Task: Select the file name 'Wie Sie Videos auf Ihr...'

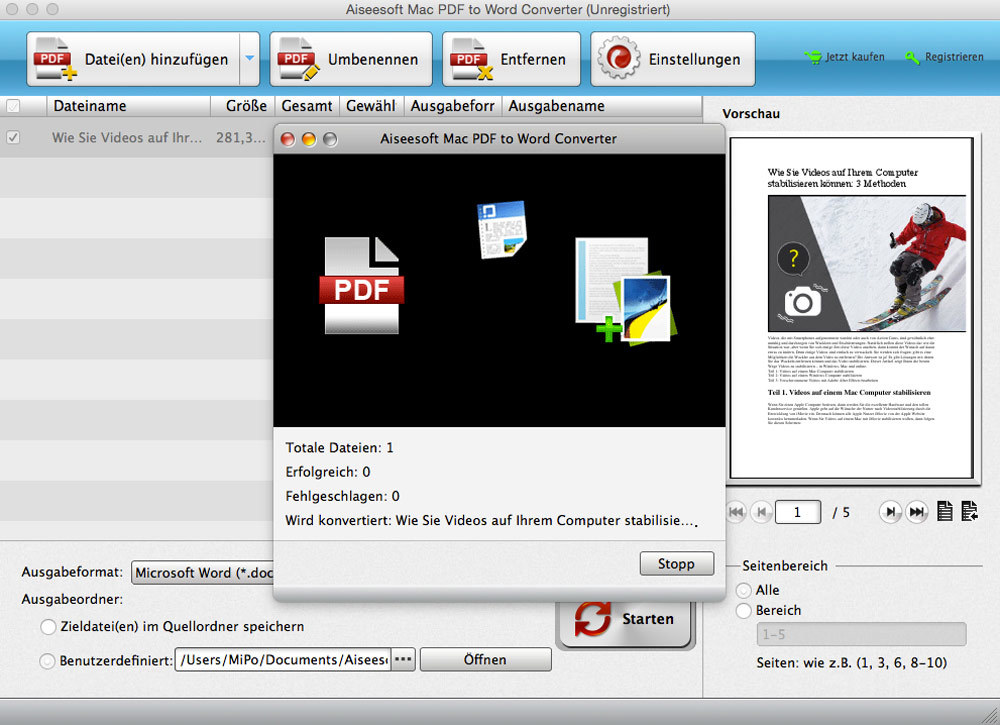Action: [127, 137]
